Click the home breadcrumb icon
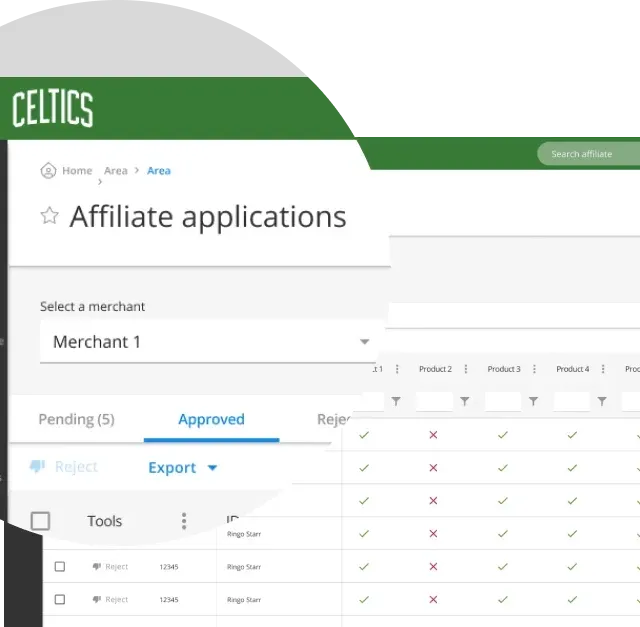 tap(48, 171)
